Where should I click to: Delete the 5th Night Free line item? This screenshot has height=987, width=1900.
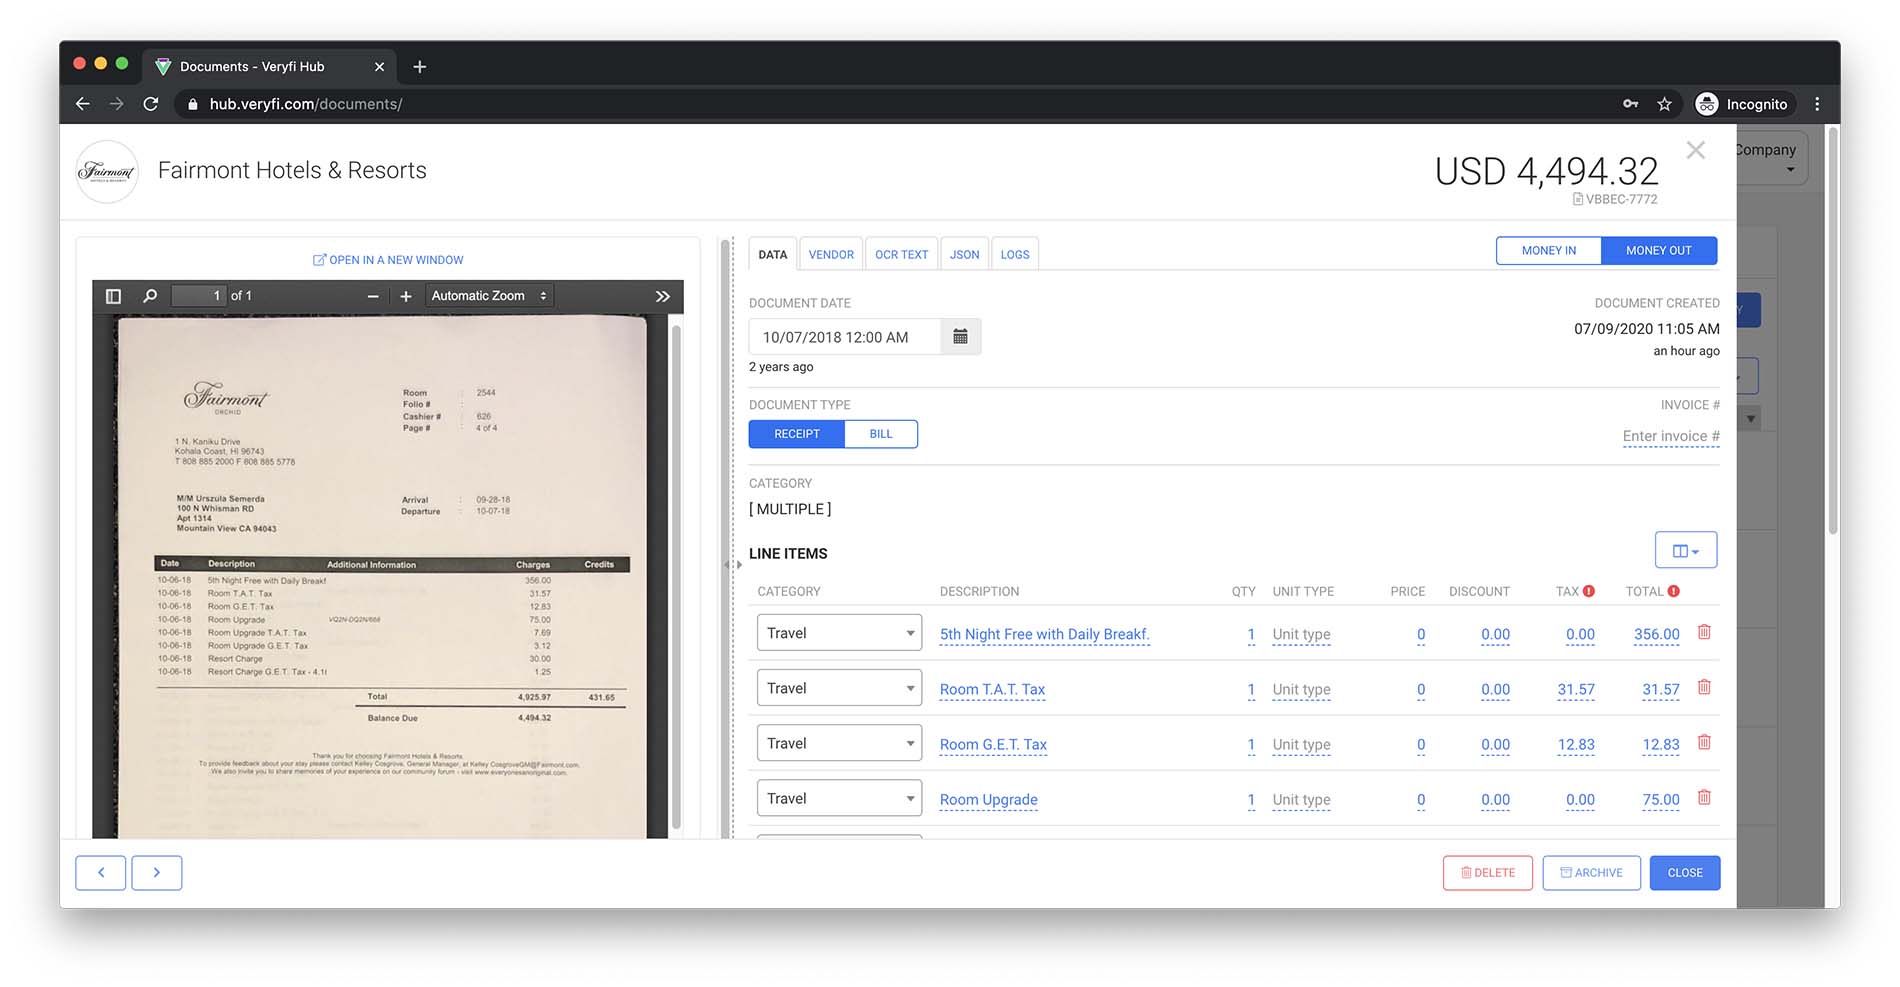click(x=1705, y=632)
